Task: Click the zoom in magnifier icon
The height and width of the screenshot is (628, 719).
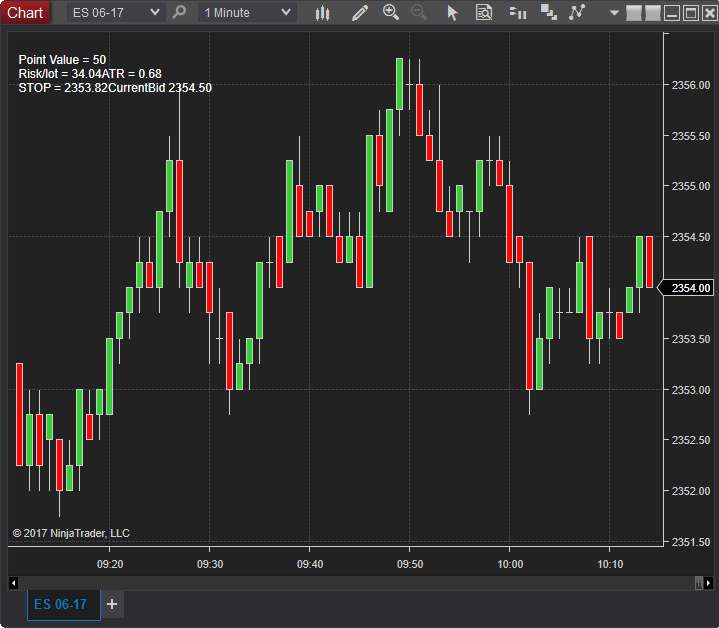Action: (391, 12)
